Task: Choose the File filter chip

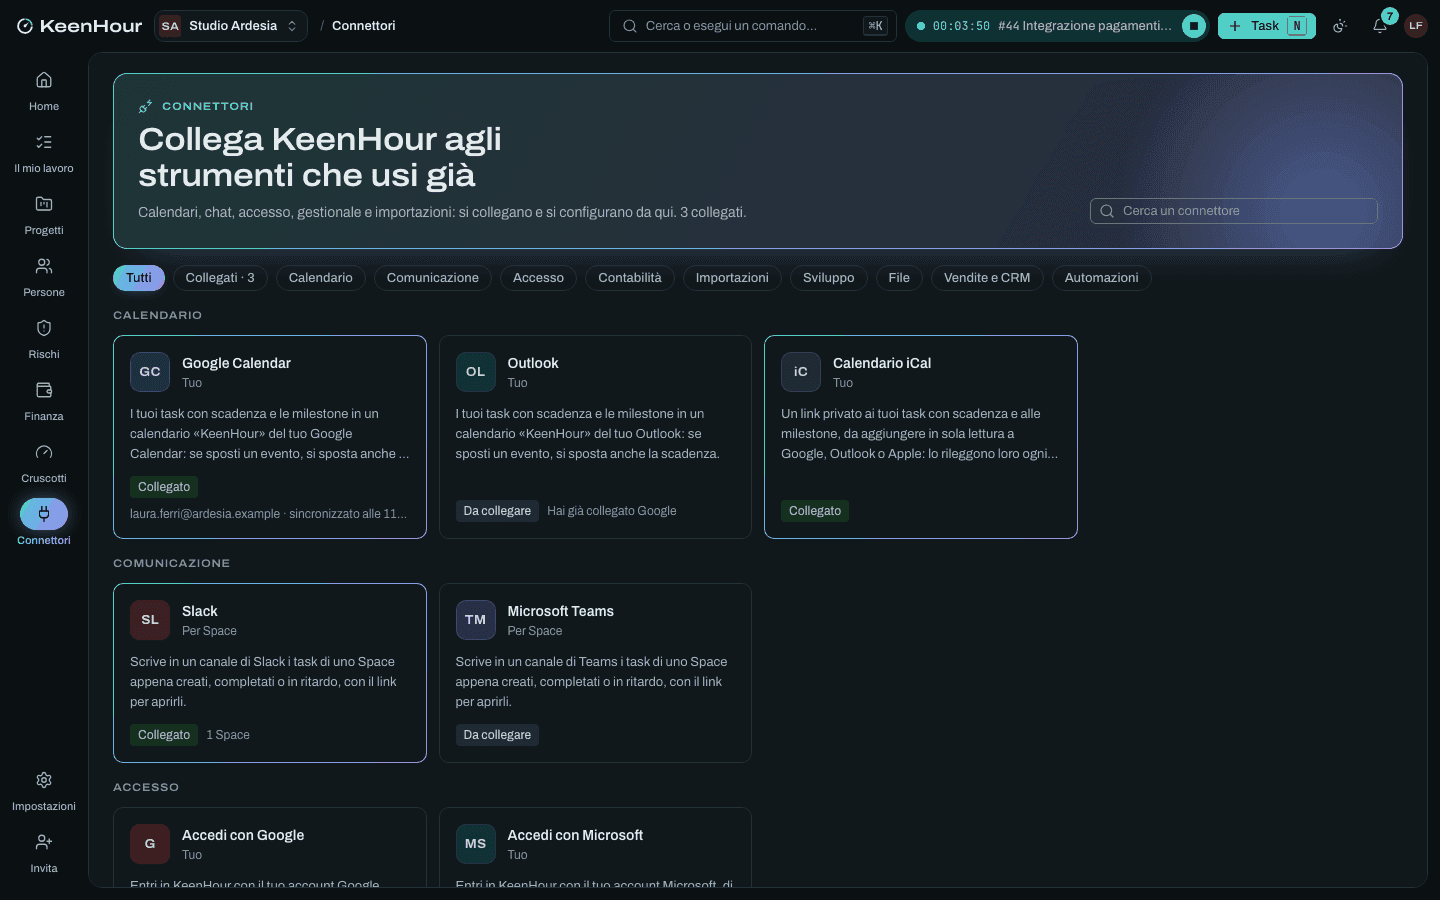Action: point(899,278)
